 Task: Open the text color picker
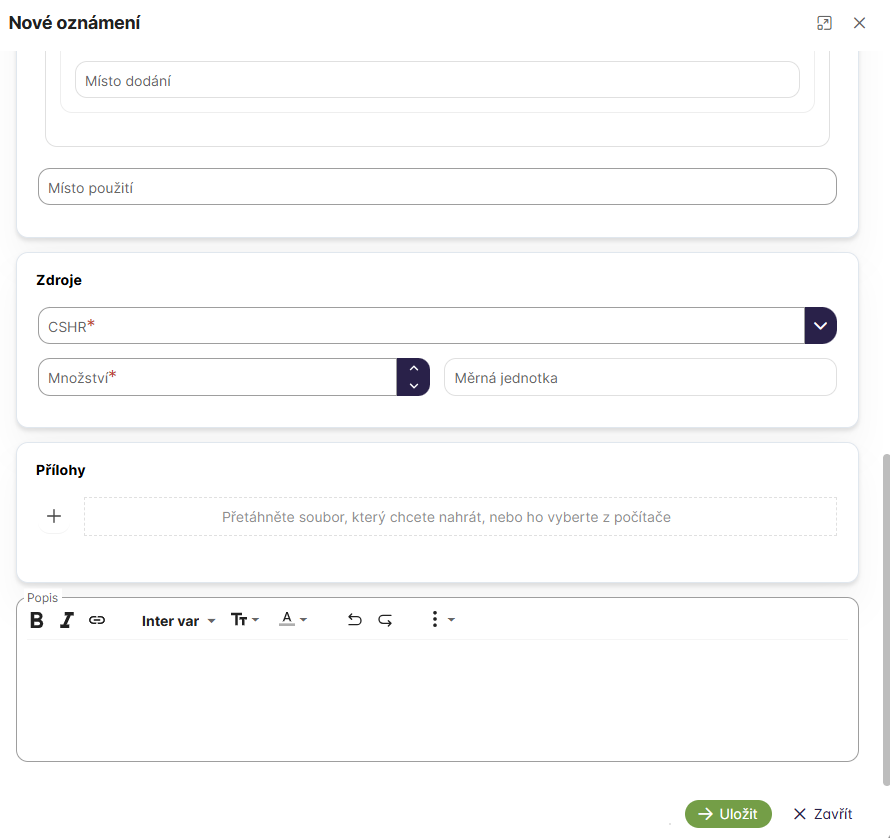pyautogui.click(x=293, y=620)
